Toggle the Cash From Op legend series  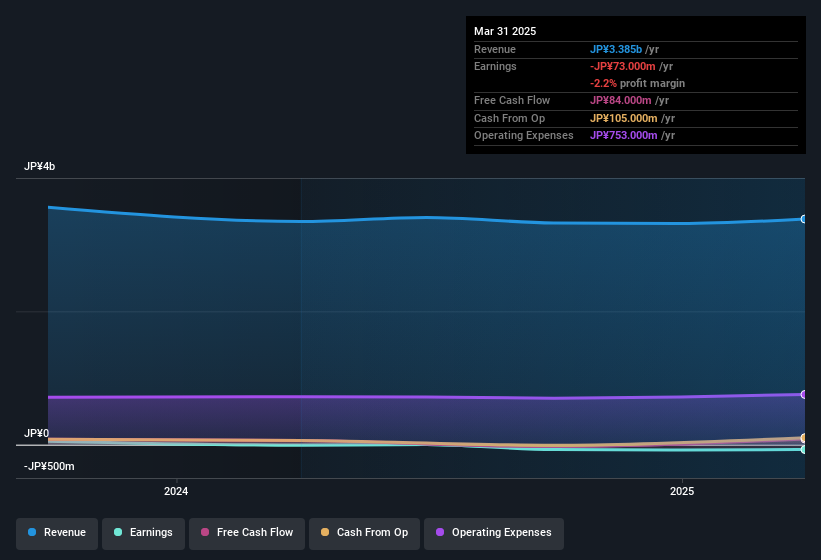point(364,533)
